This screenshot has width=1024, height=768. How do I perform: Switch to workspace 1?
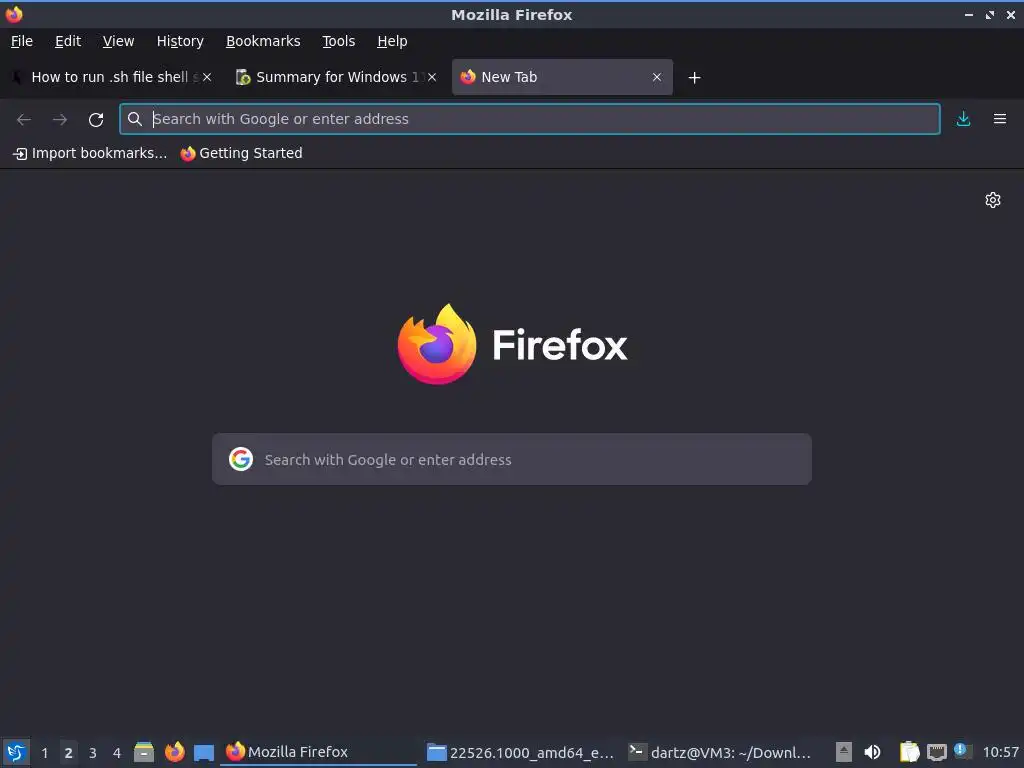44,753
